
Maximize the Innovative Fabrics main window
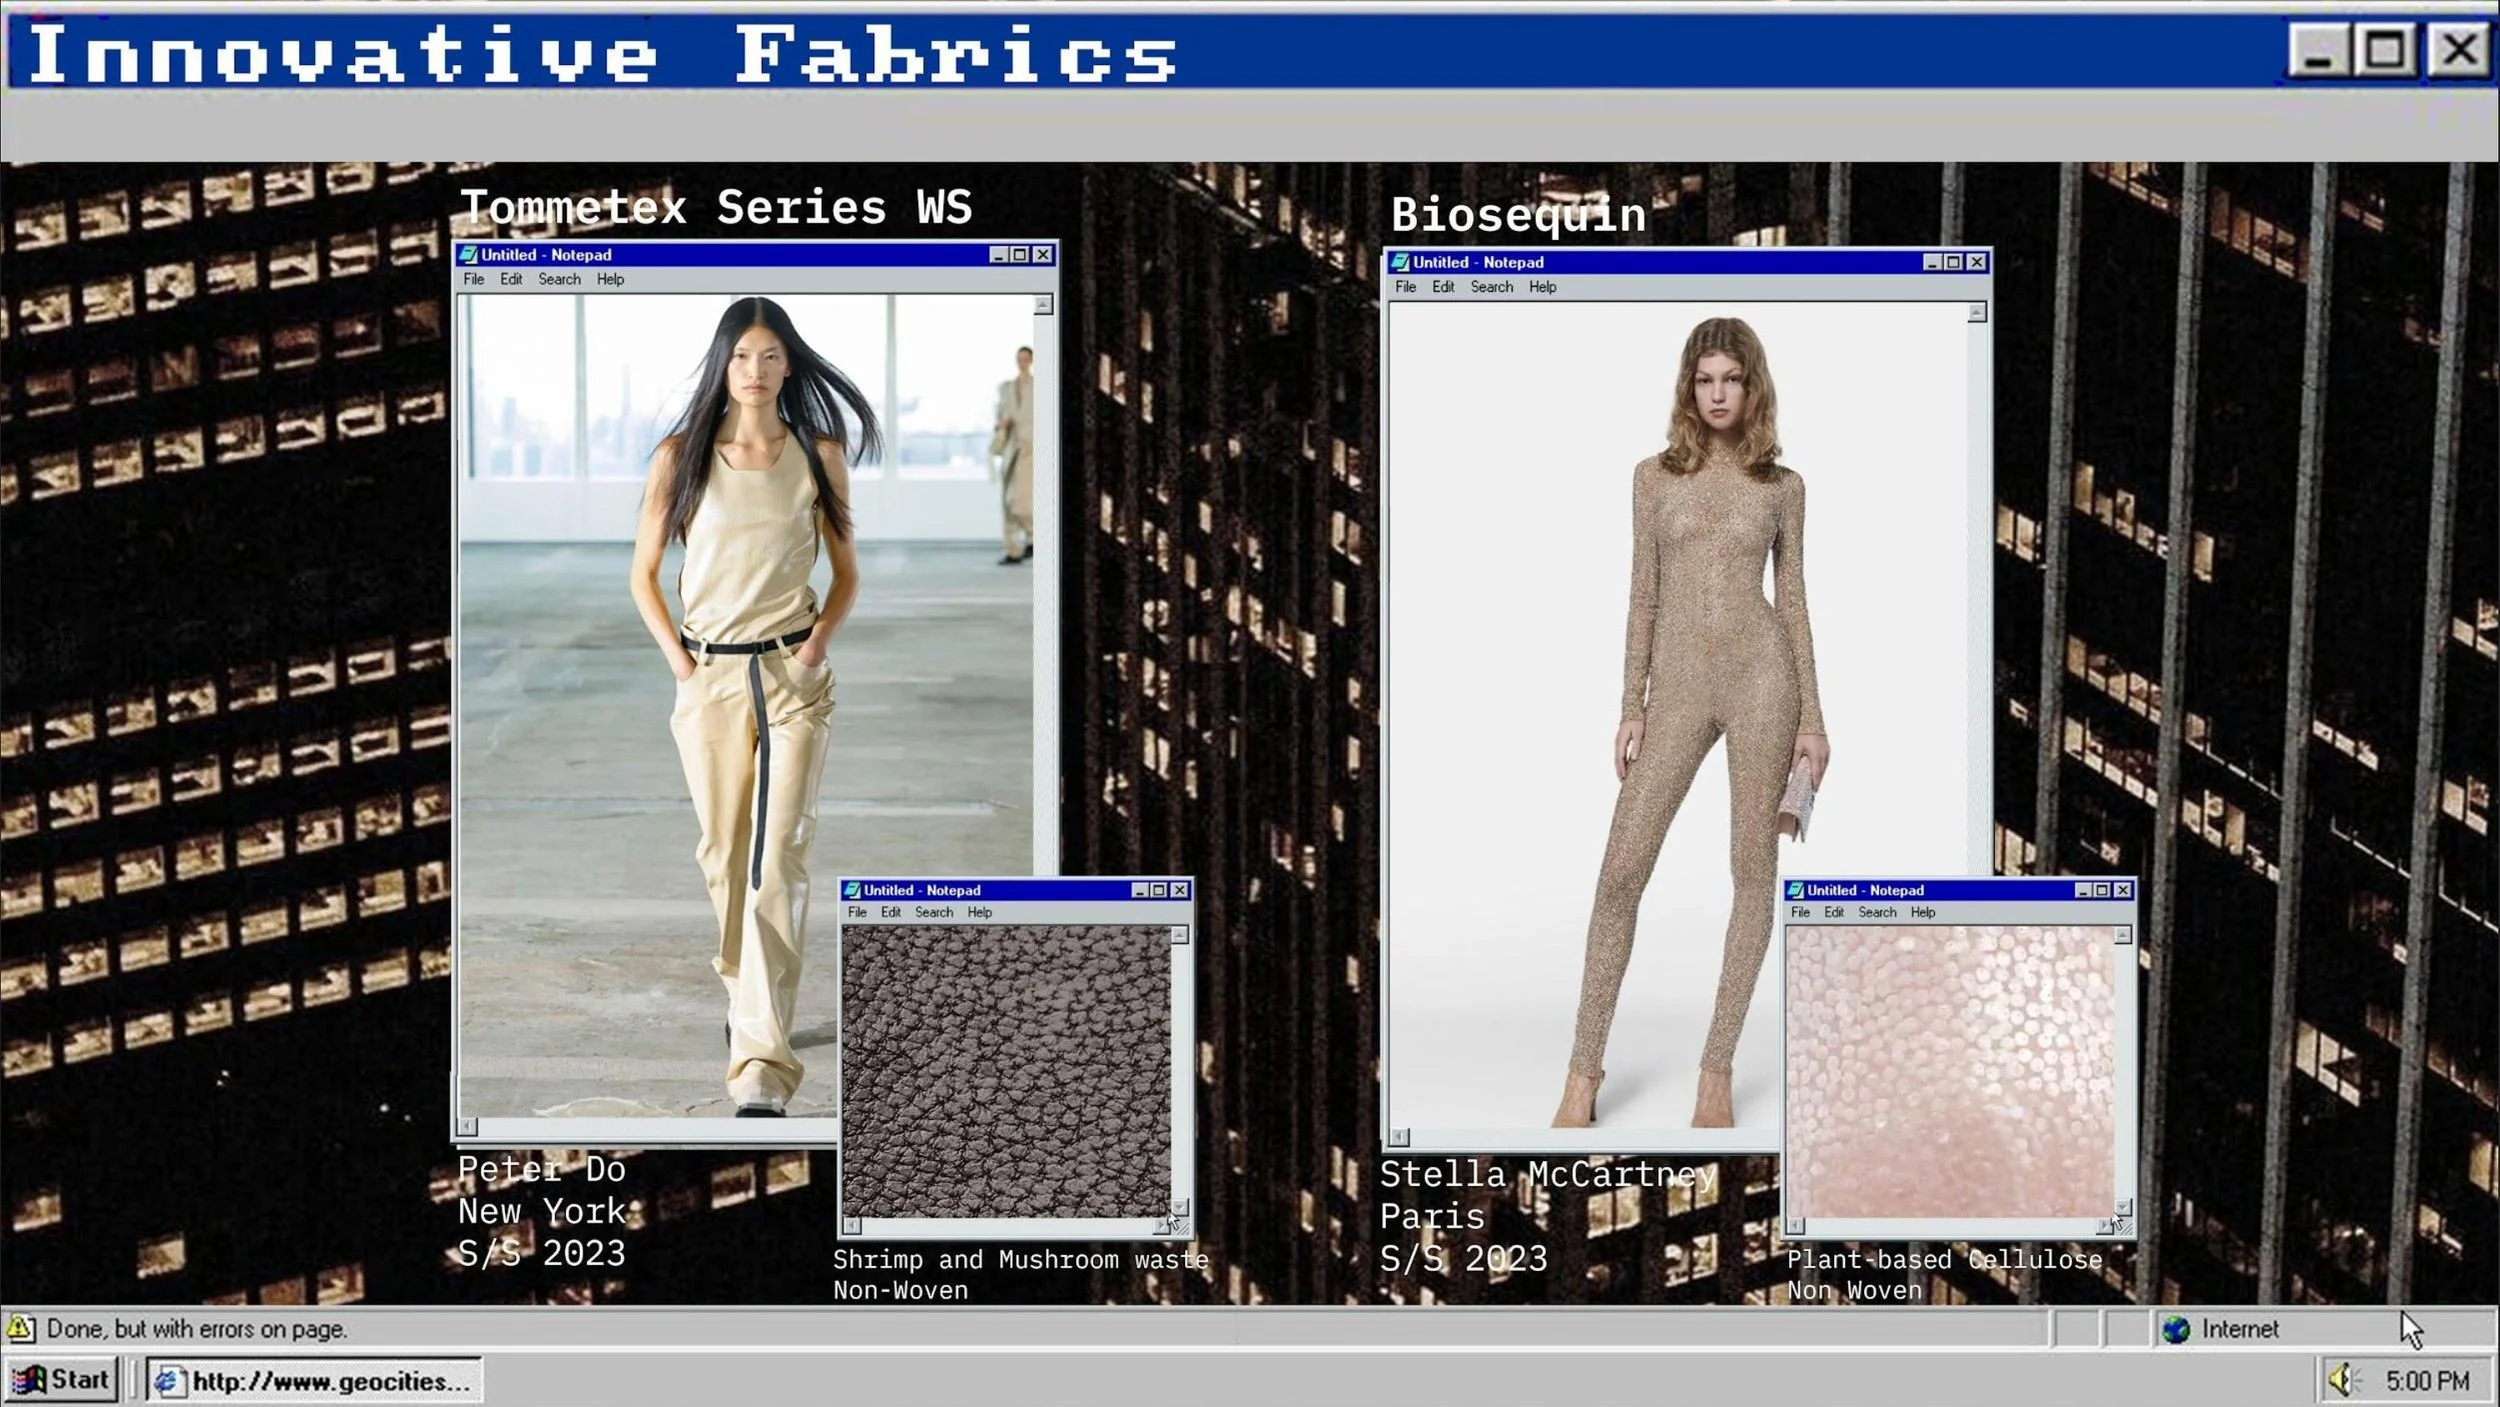pos(2385,50)
